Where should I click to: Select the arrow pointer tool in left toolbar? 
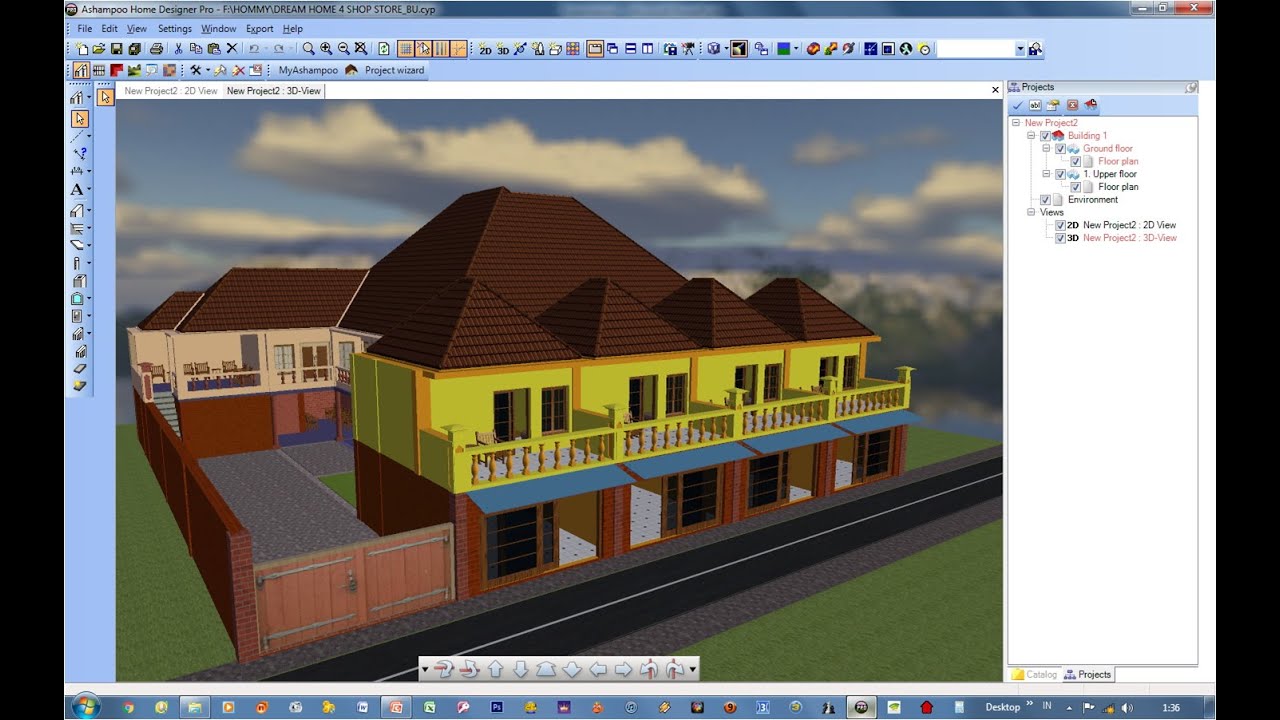tap(79, 118)
